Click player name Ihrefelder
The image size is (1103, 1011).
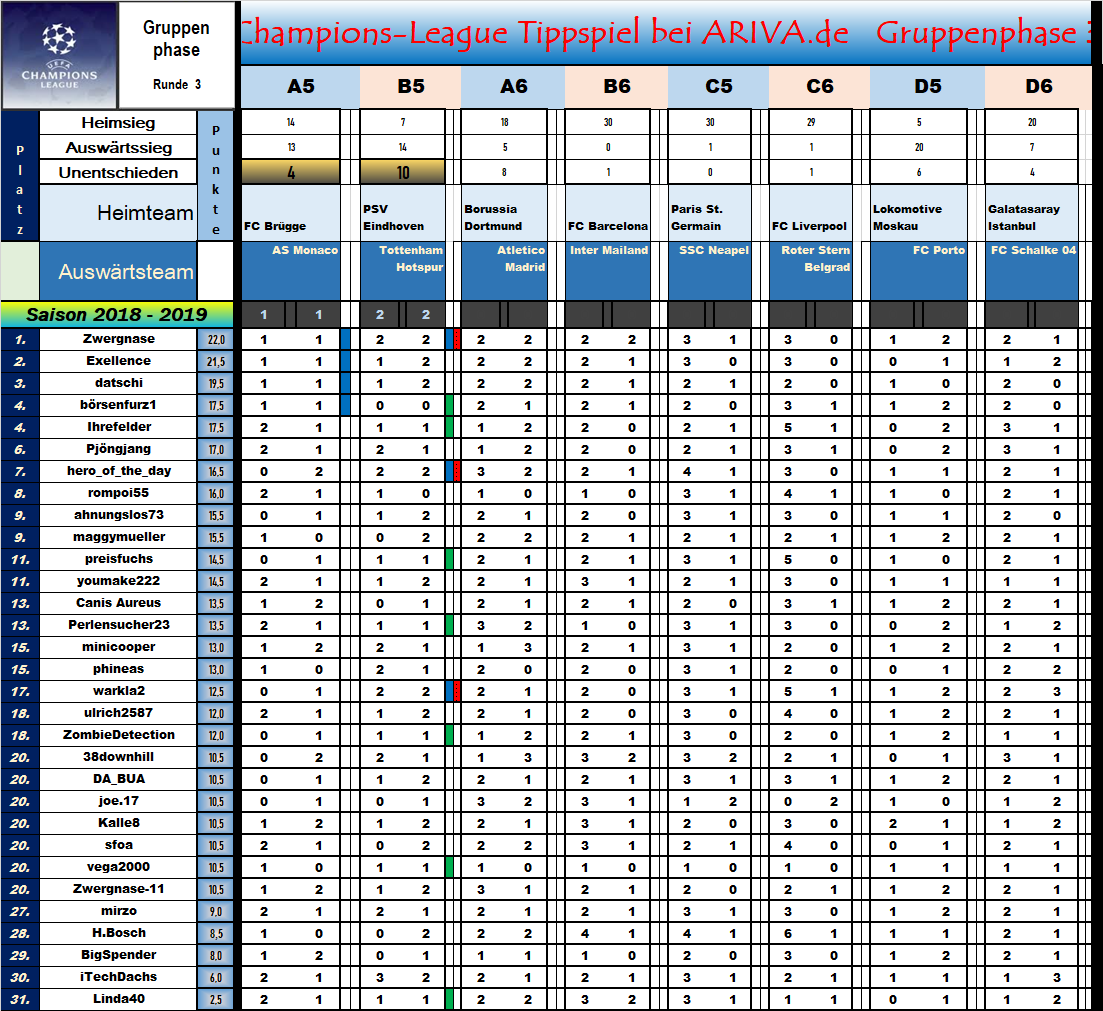(x=118, y=427)
